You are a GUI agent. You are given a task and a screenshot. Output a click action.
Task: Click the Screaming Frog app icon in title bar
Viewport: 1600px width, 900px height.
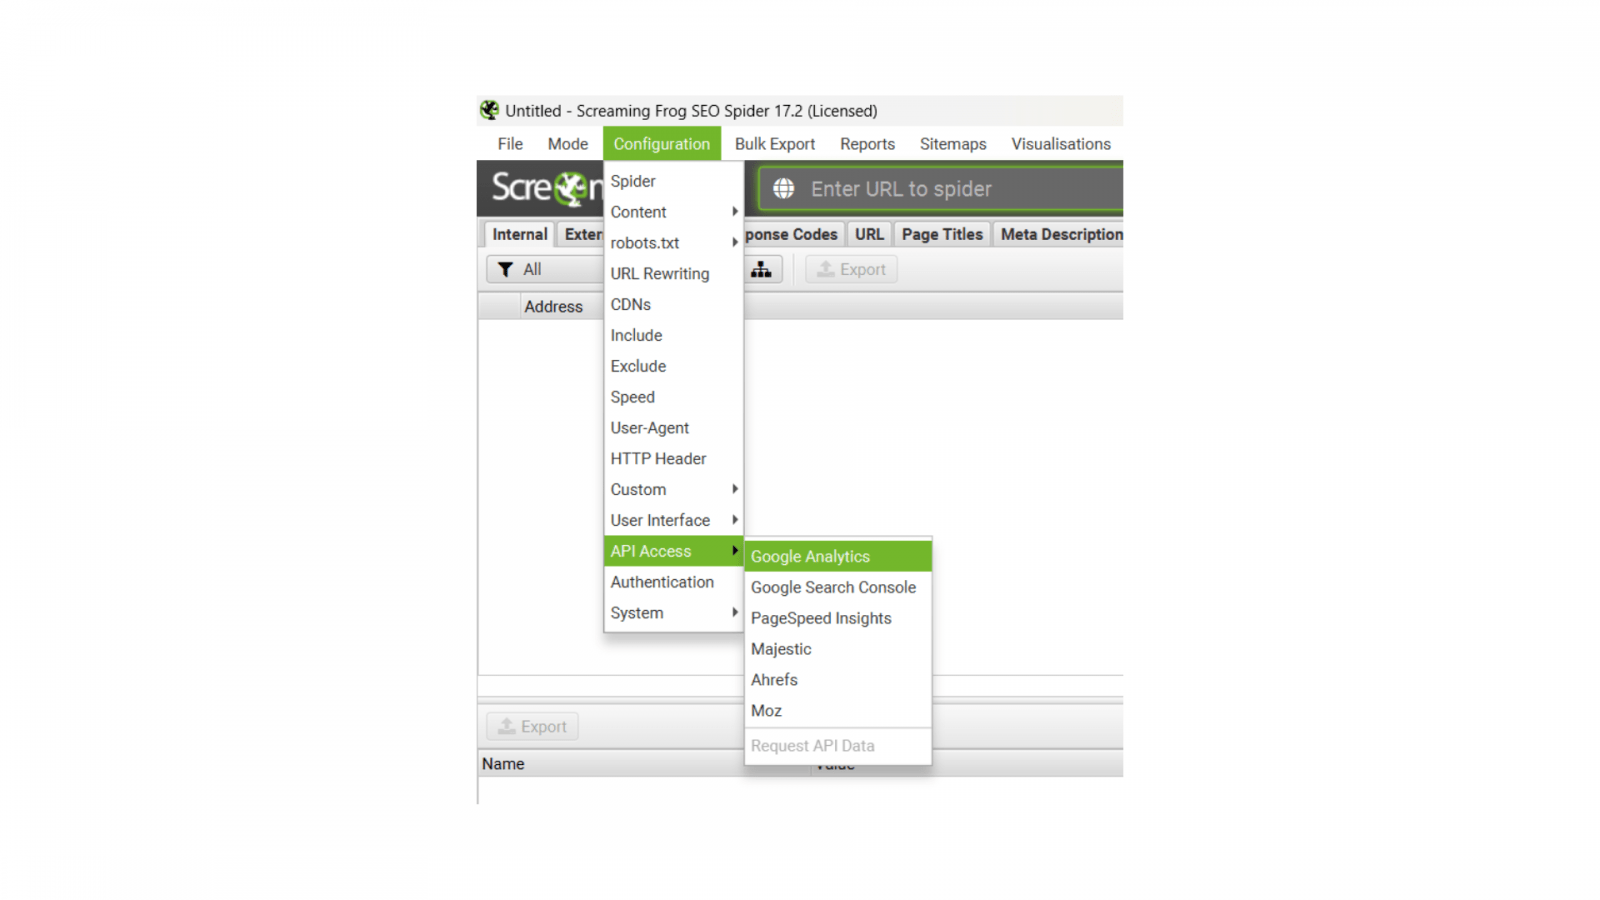(x=489, y=110)
